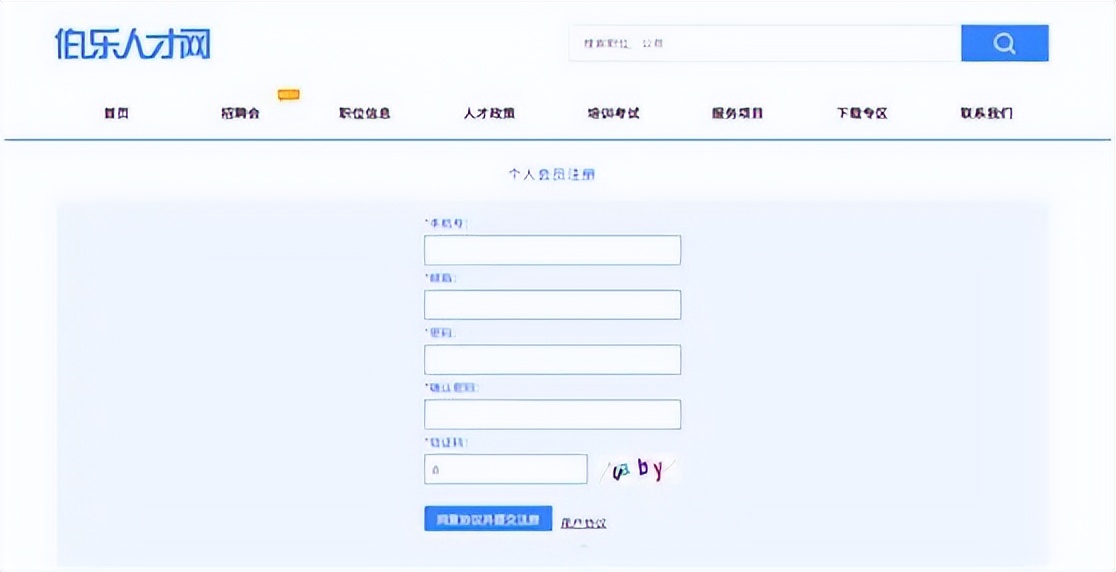1116x572 pixels.
Task: Click the 邮箱 email input field
Action: (552, 304)
